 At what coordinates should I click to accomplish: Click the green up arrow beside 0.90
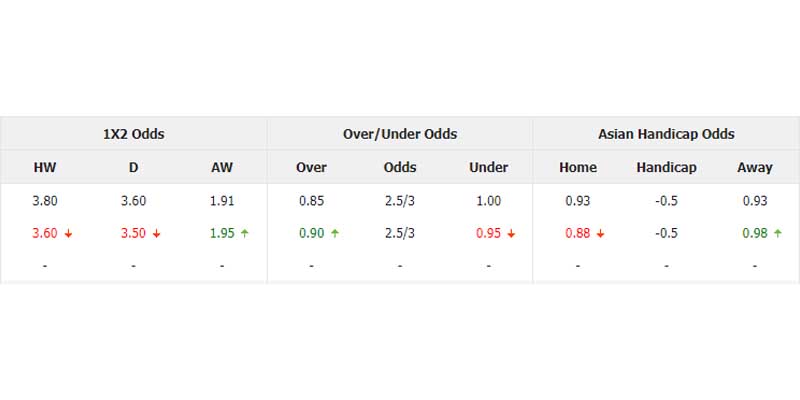335,234
